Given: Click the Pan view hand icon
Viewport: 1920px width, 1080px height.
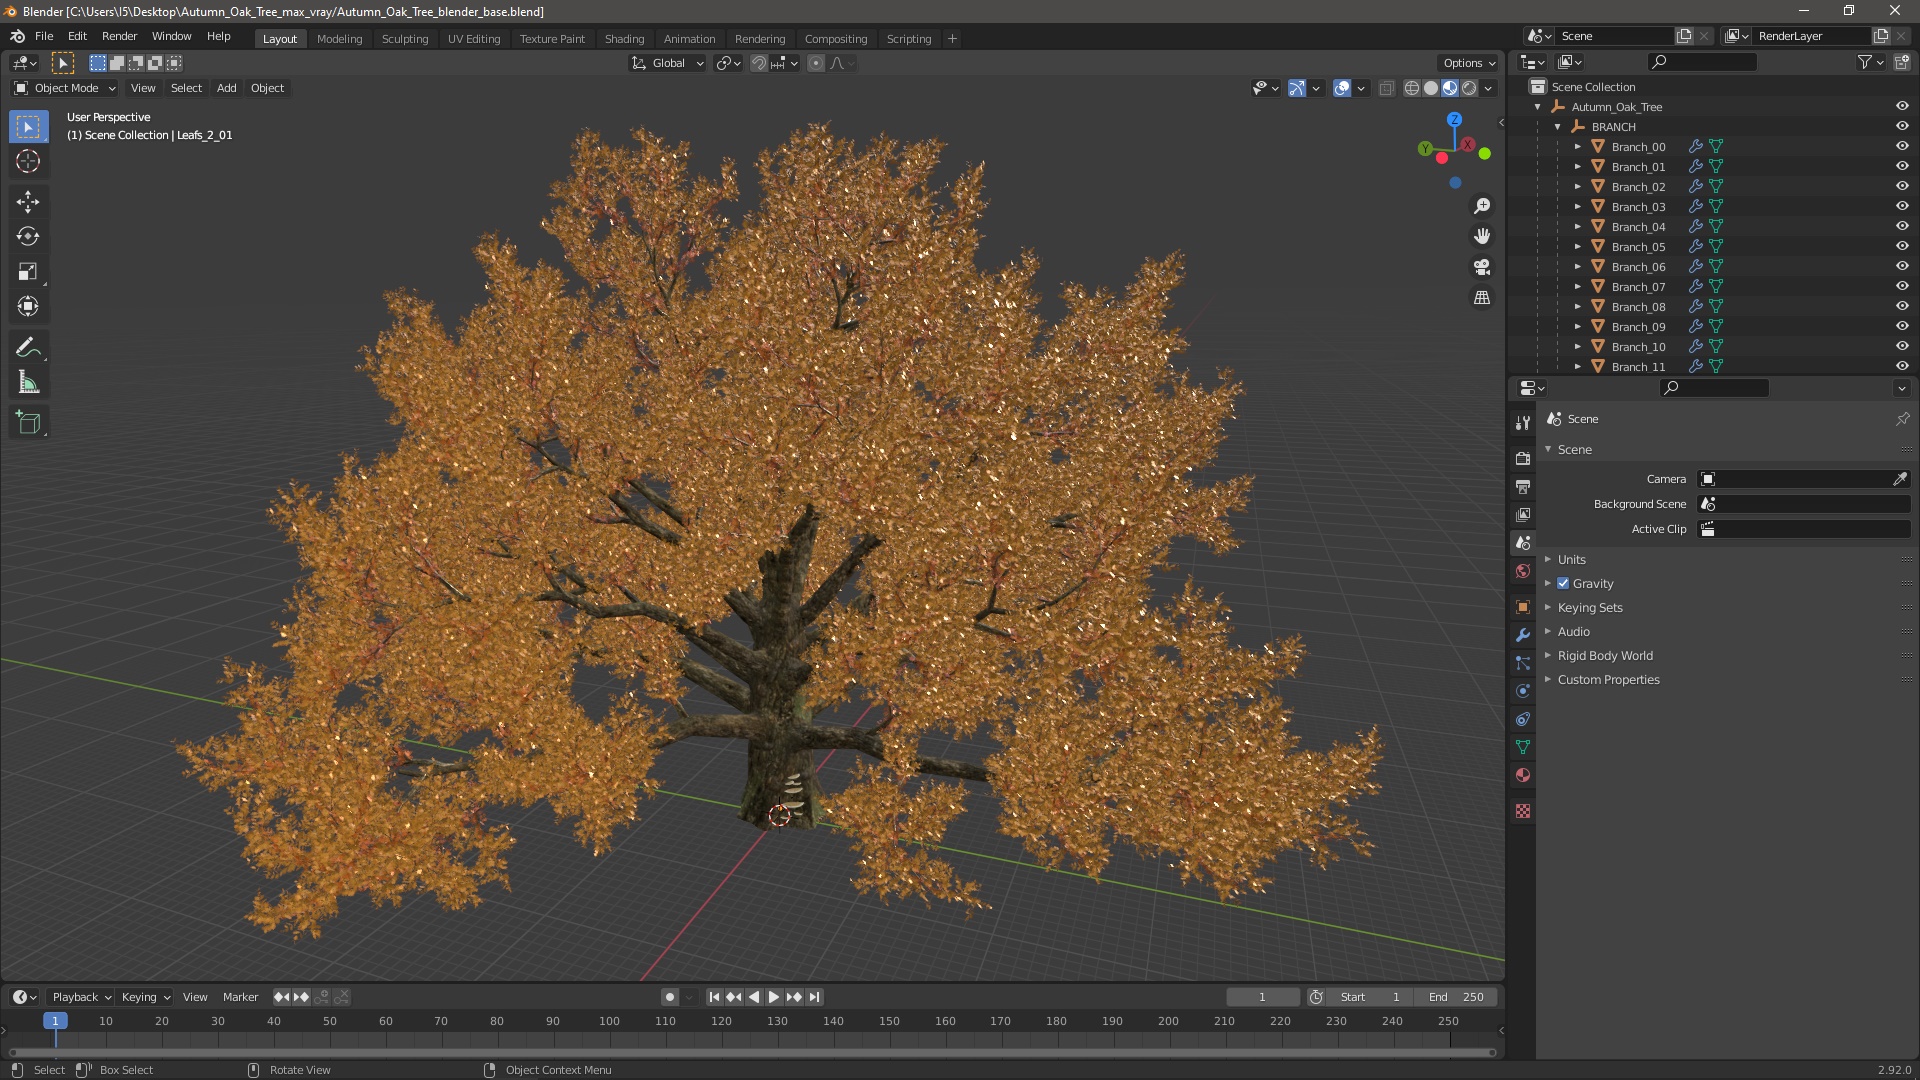Looking at the screenshot, I should tap(1482, 236).
